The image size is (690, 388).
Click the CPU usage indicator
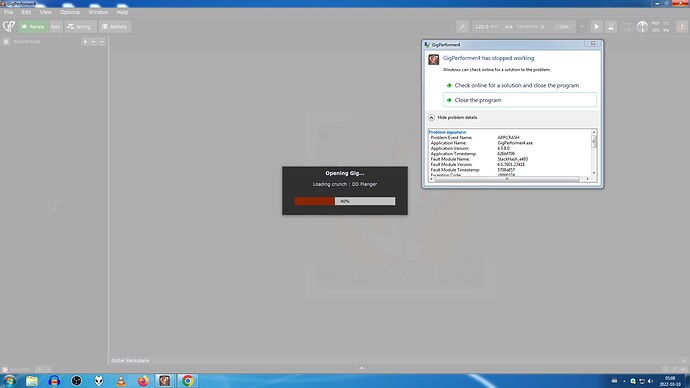point(661,30)
